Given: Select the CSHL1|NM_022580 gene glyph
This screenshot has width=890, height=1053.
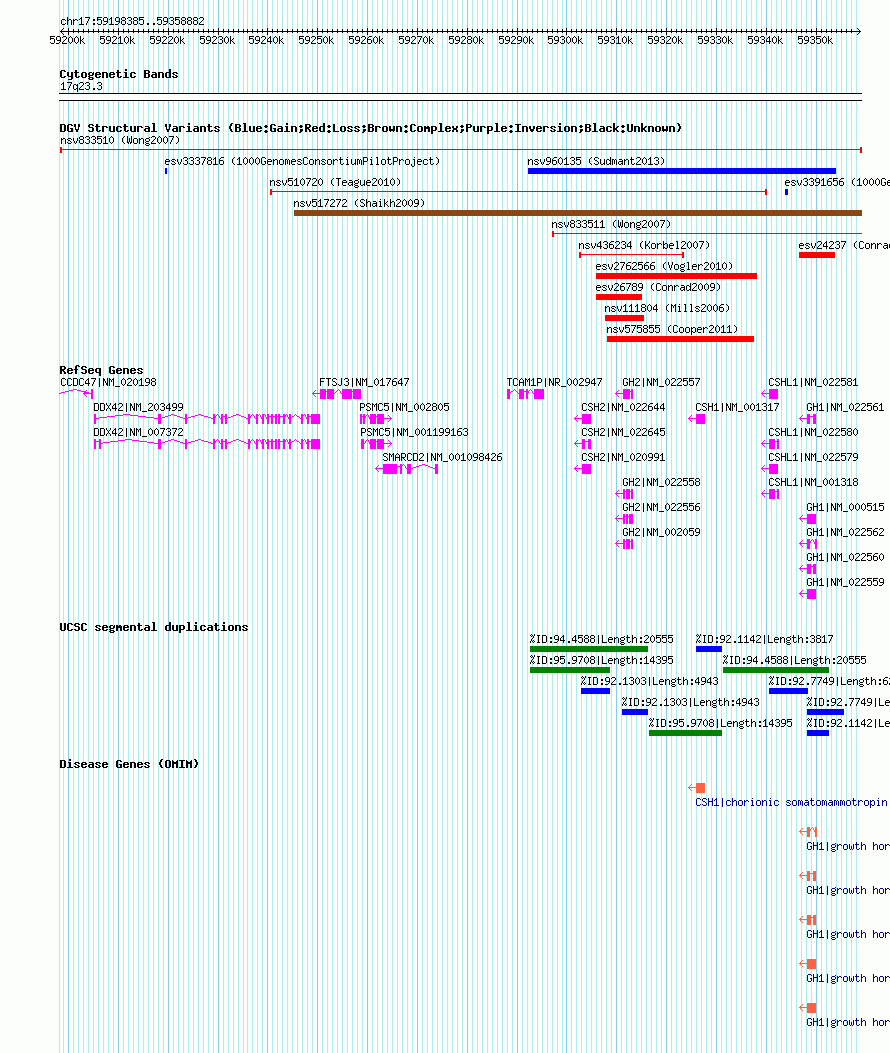Looking at the screenshot, I should tap(770, 444).
